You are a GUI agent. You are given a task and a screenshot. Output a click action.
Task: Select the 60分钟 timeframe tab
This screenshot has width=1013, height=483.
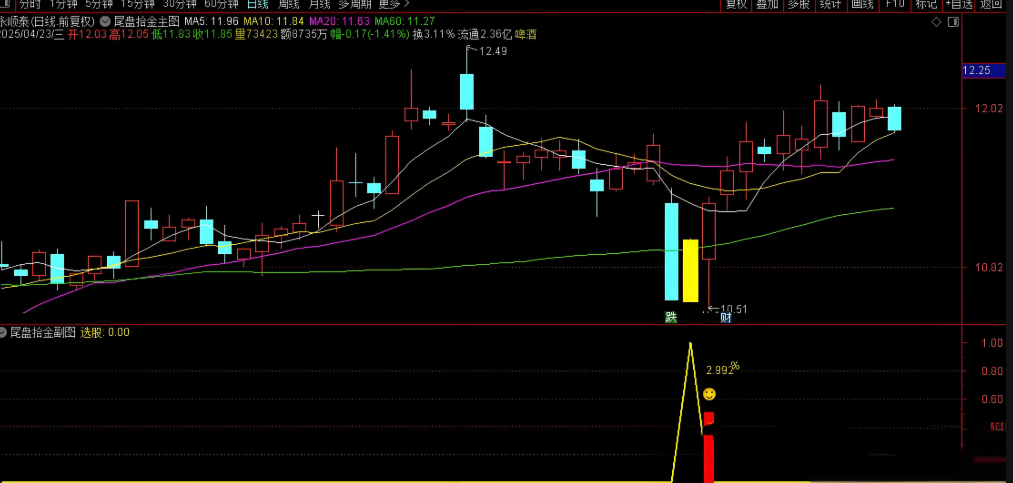[x=221, y=4]
